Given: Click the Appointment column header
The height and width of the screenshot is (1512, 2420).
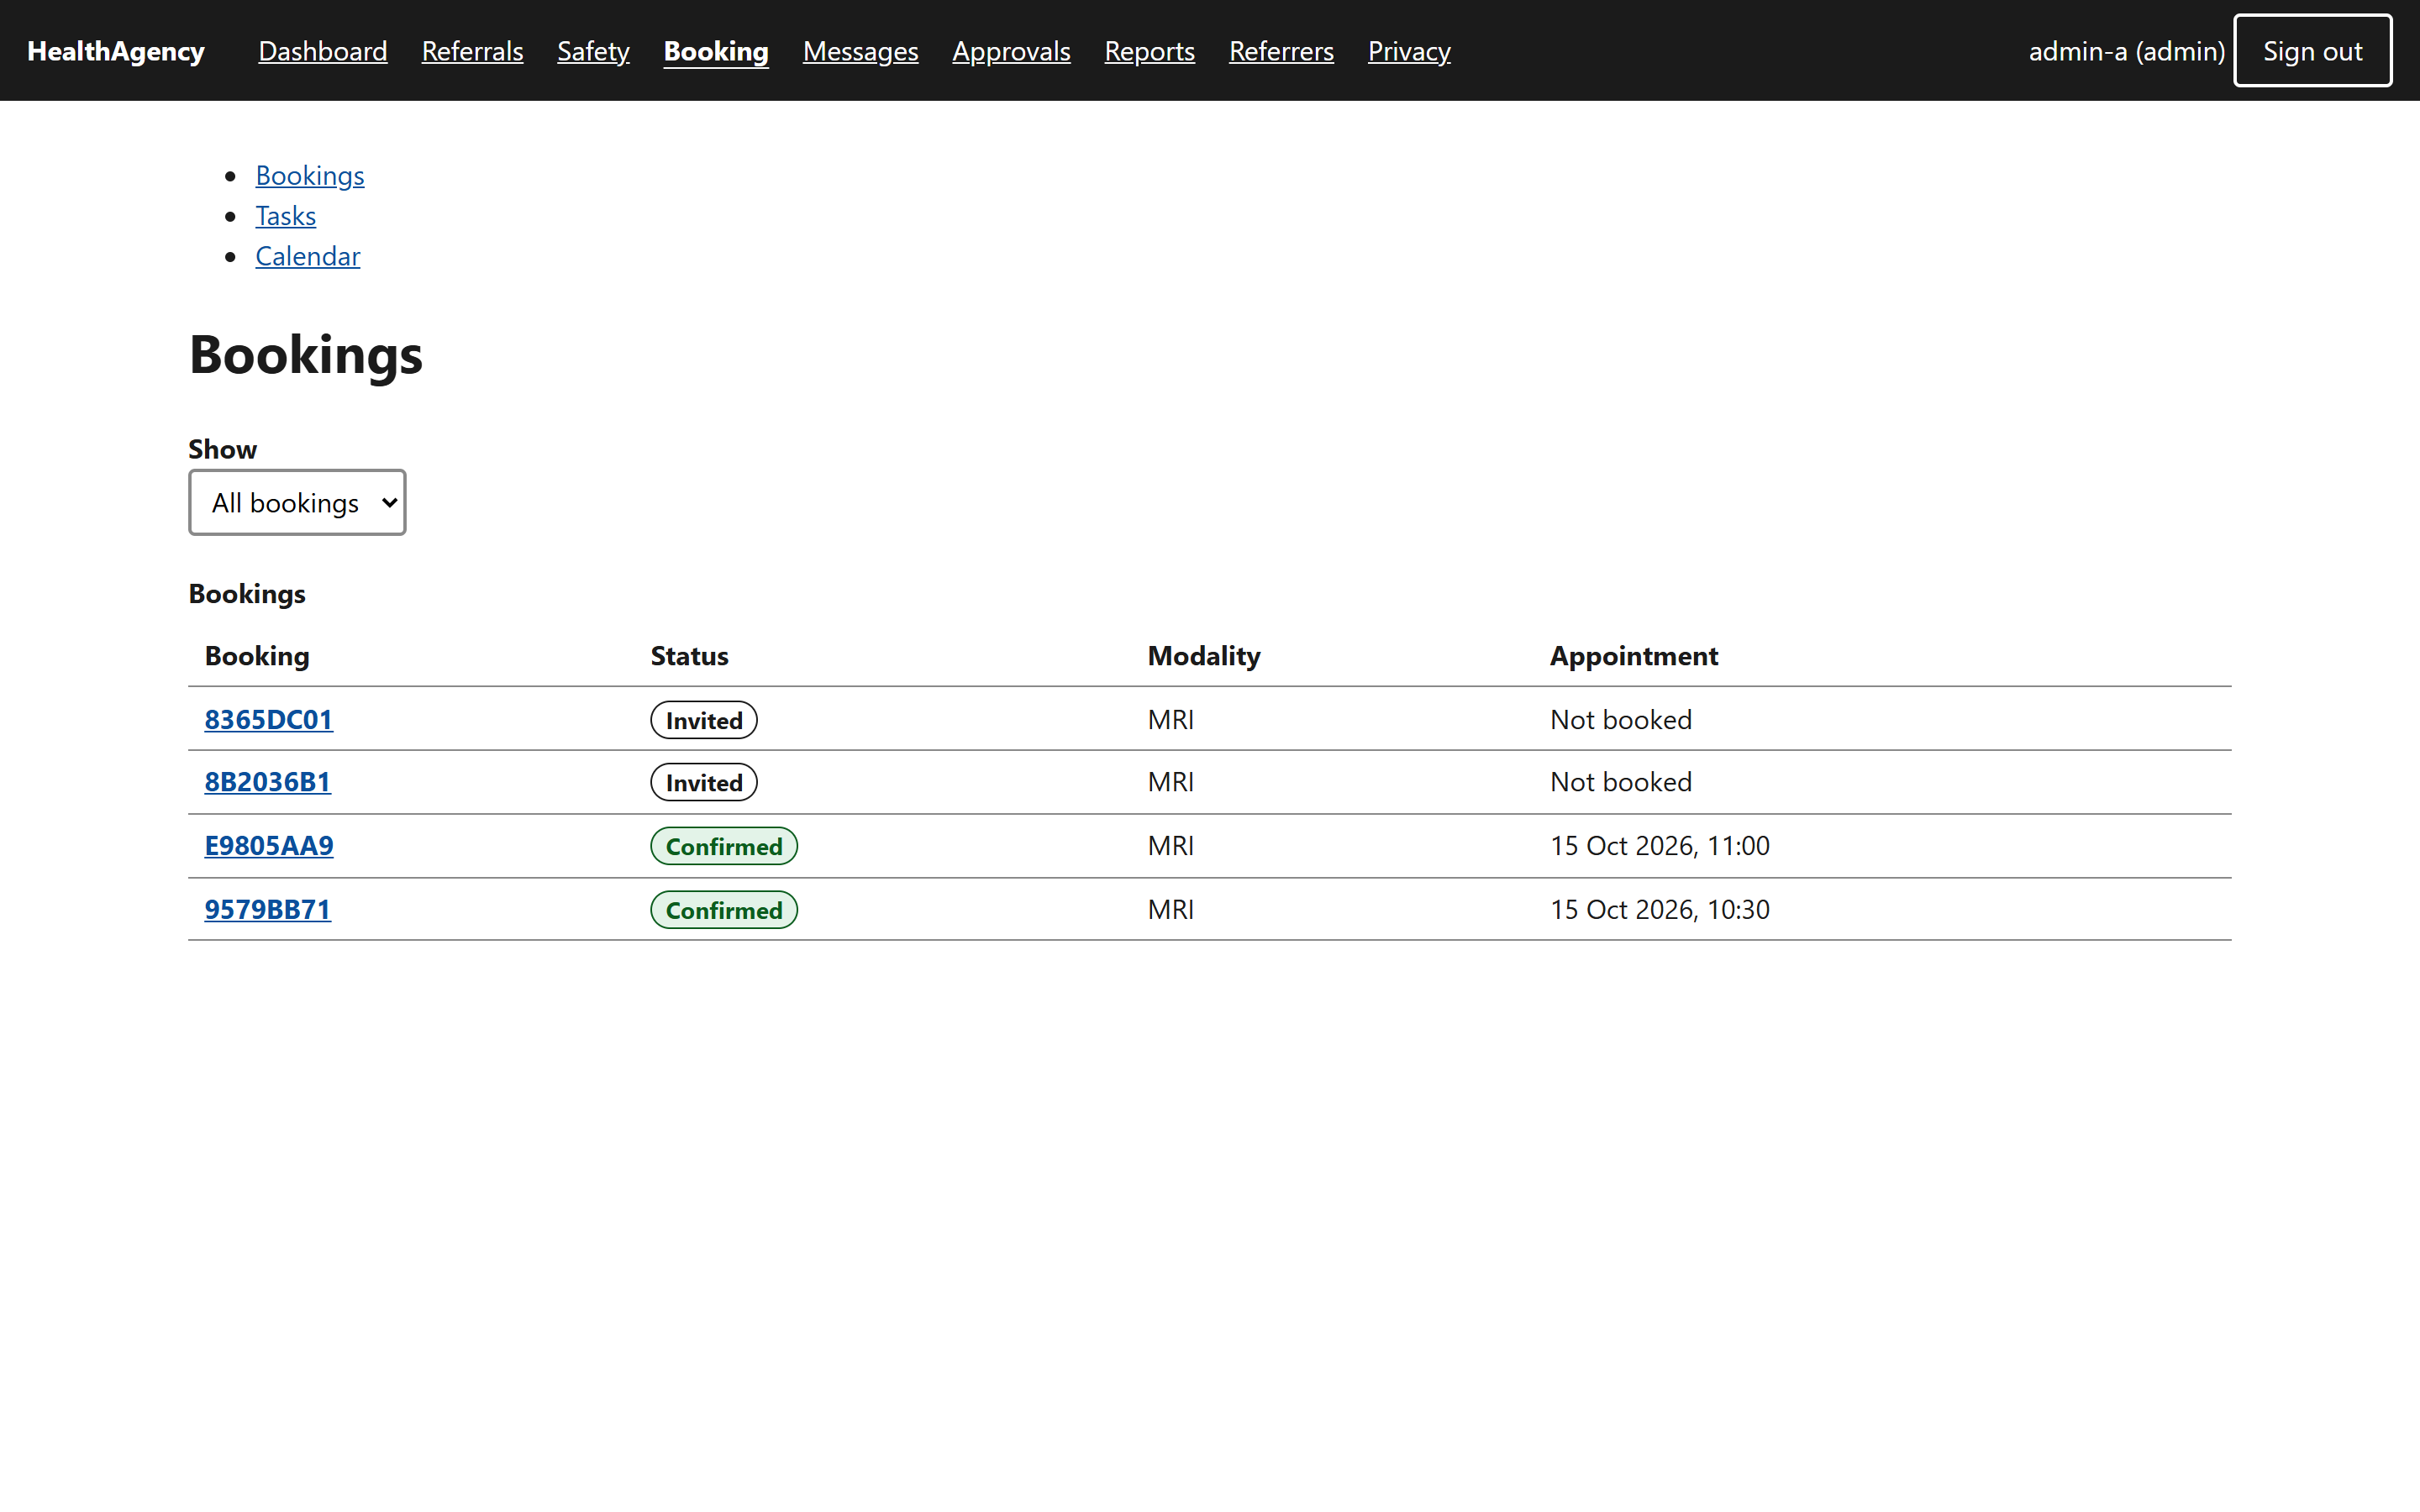Looking at the screenshot, I should point(1633,656).
